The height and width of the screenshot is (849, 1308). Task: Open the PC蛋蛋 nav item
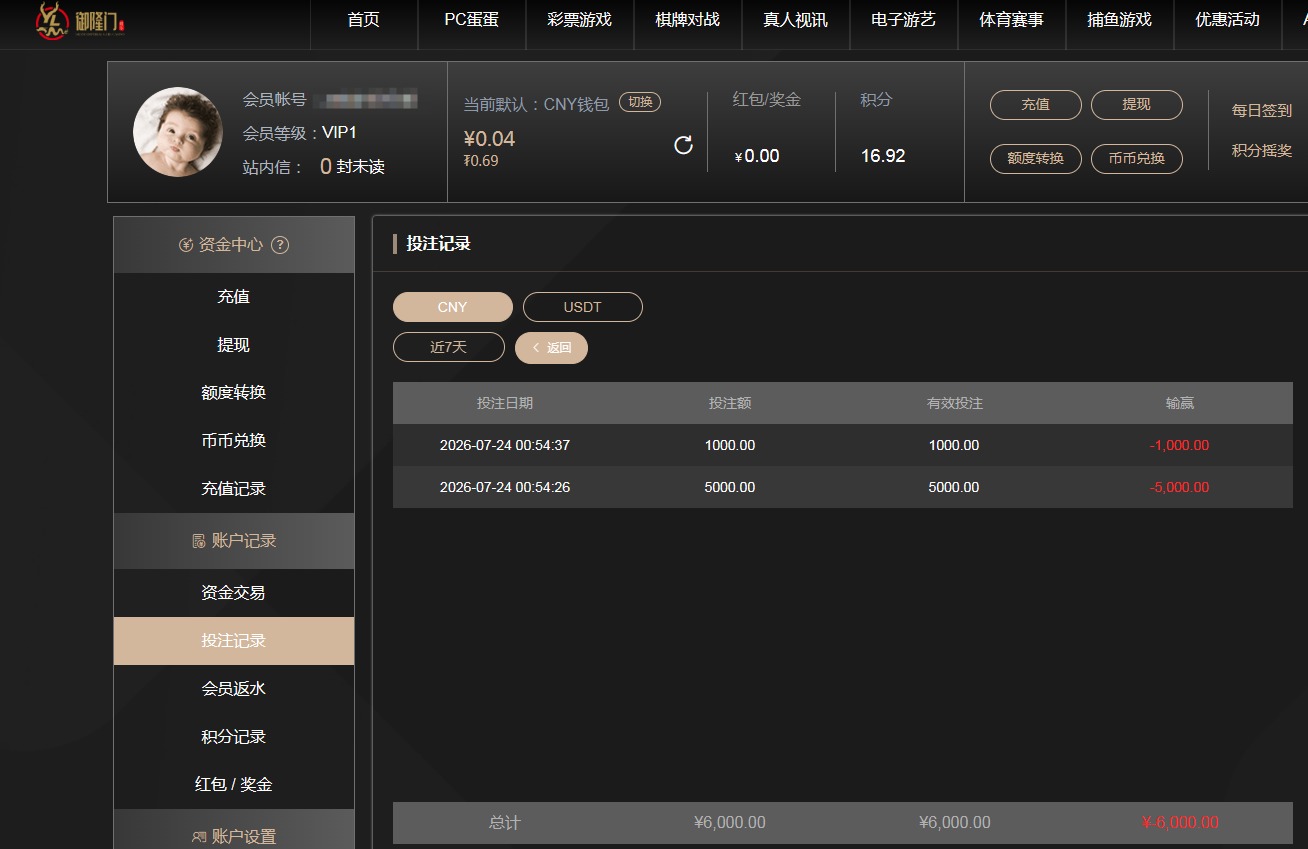[472, 20]
